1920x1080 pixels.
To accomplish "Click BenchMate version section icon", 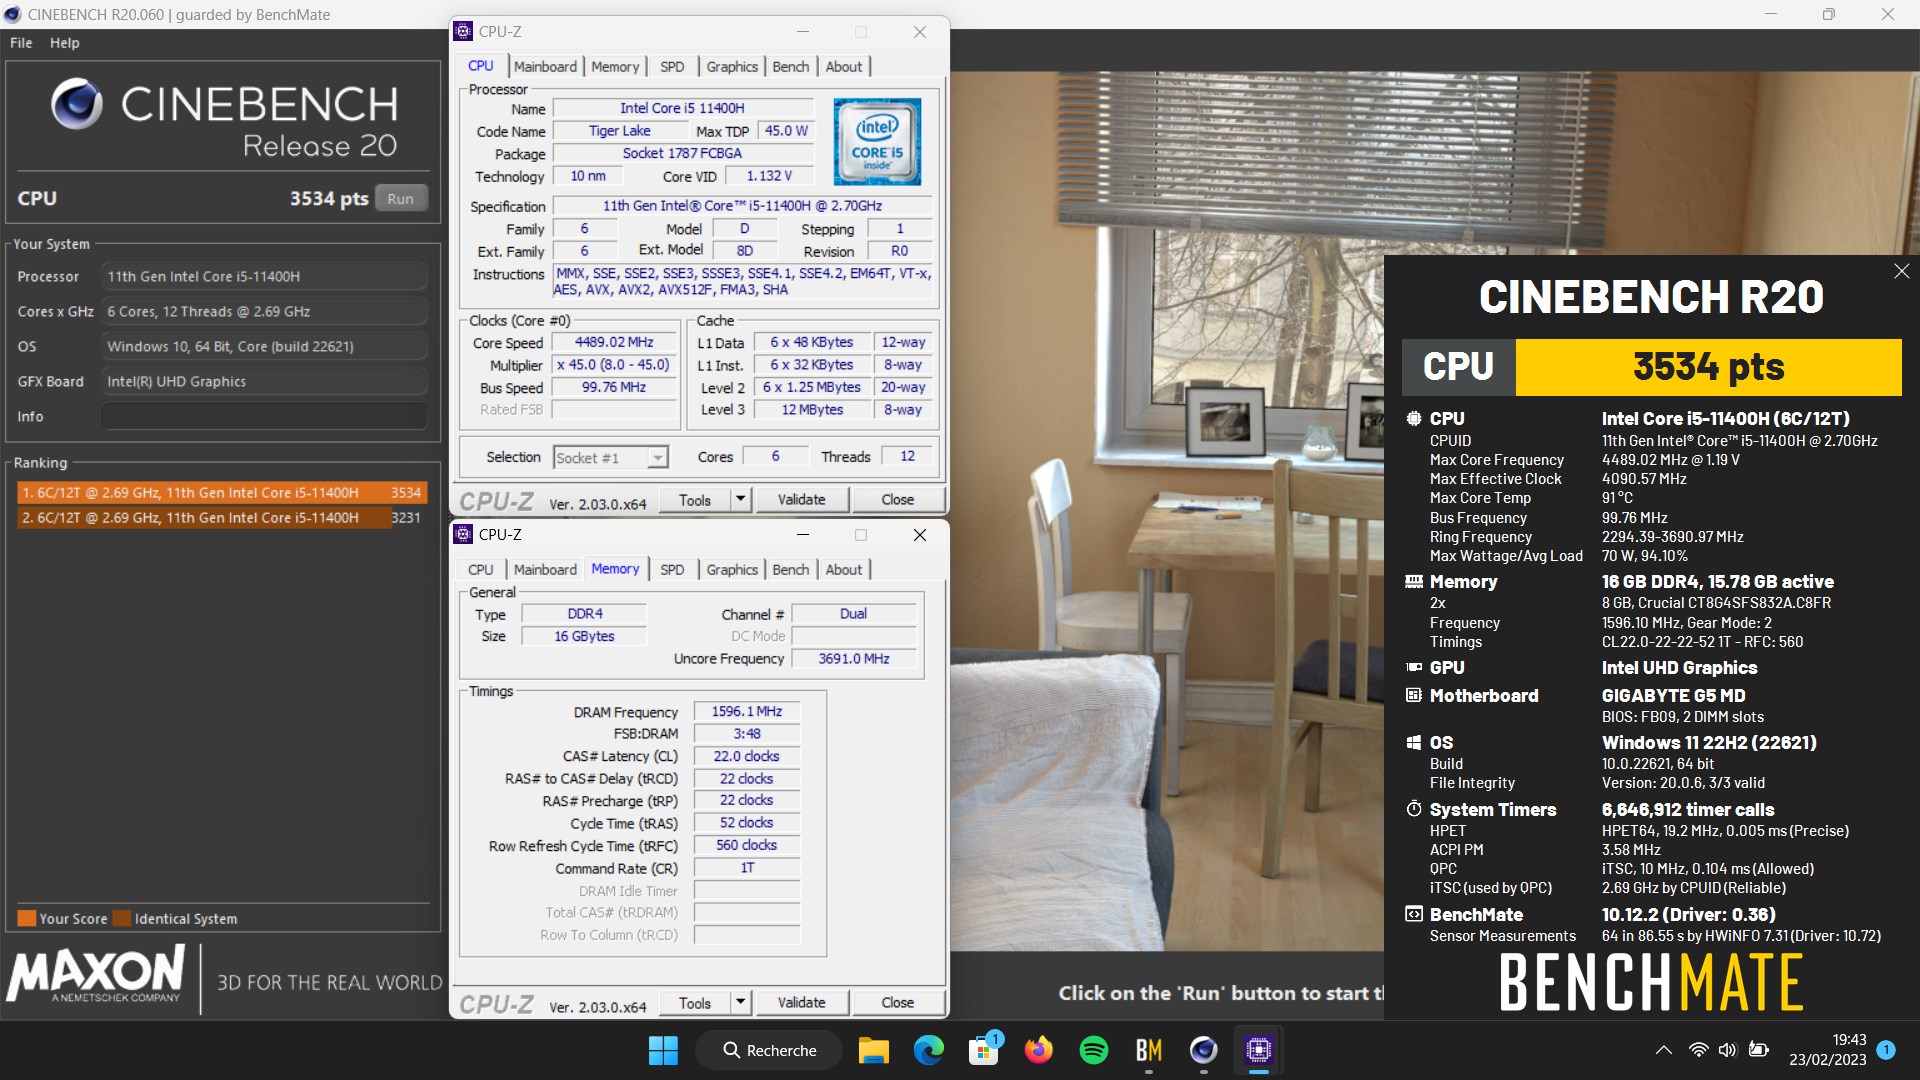I will [1414, 914].
